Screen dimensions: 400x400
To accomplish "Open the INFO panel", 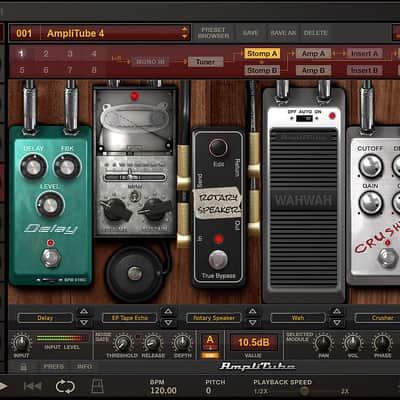I will (x=84, y=367).
